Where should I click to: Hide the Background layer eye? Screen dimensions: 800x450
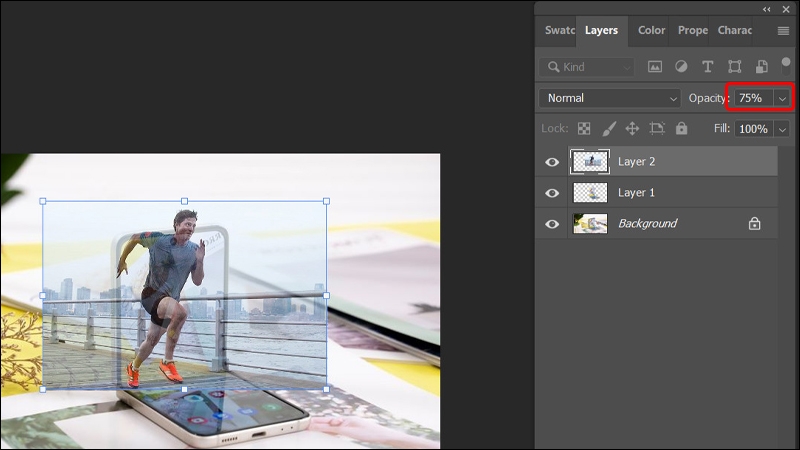pos(552,224)
